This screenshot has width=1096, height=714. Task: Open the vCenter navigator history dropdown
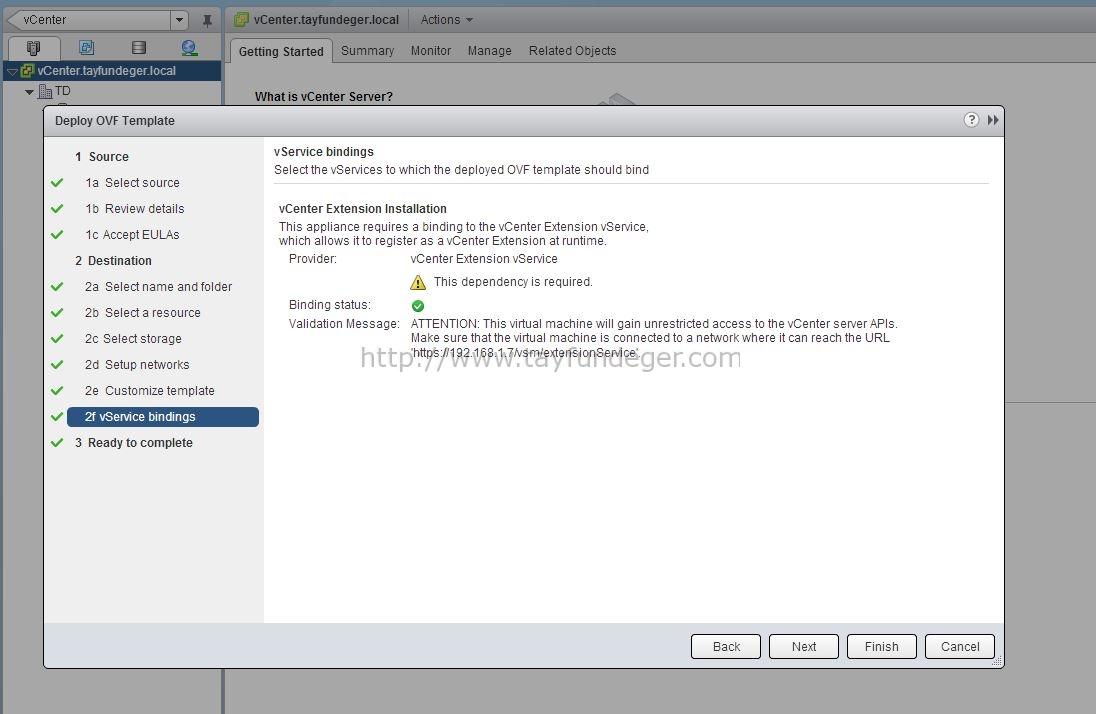click(x=180, y=20)
